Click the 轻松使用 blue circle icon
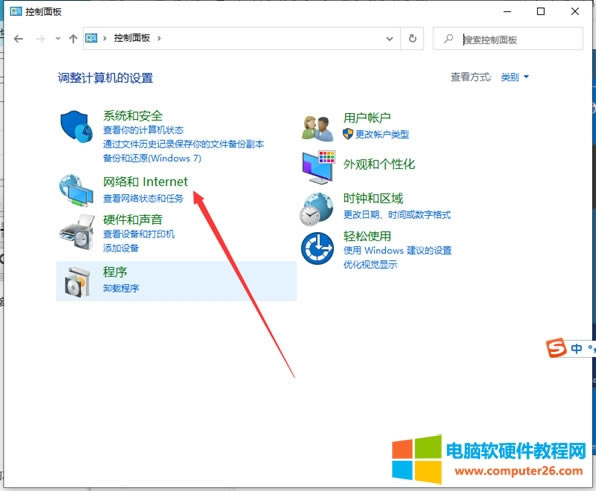 pyautogui.click(x=317, y=249)
